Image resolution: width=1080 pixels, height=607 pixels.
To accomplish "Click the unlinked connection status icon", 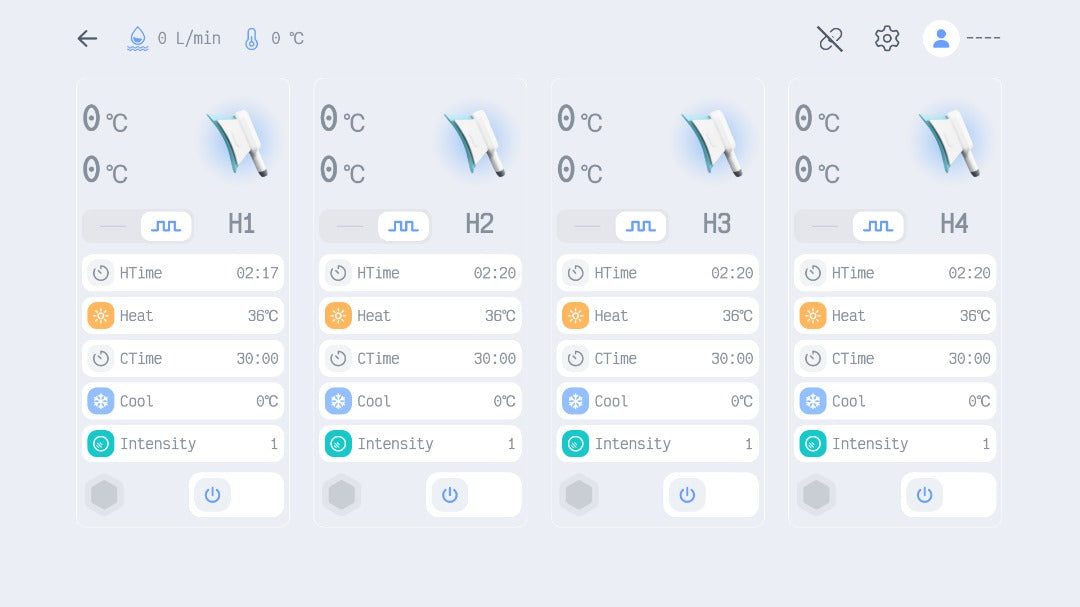I will [830, 39].
